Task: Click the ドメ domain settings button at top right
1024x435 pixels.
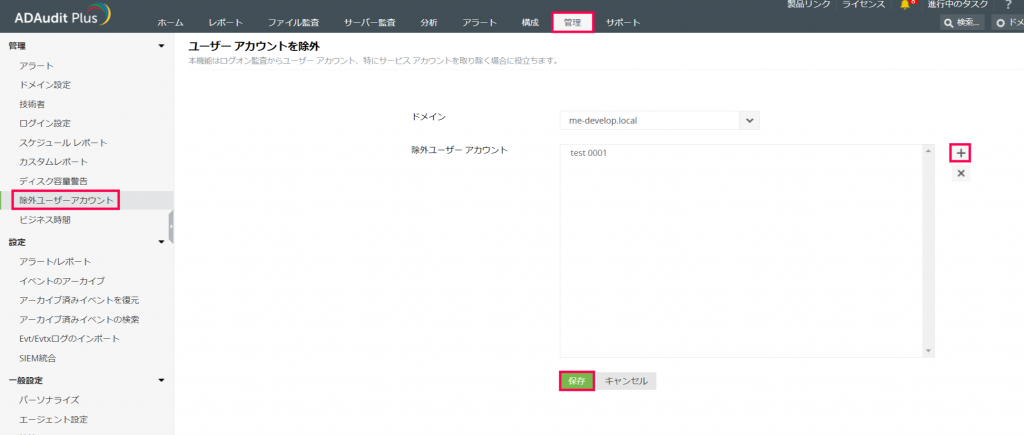Action: 1008,23
